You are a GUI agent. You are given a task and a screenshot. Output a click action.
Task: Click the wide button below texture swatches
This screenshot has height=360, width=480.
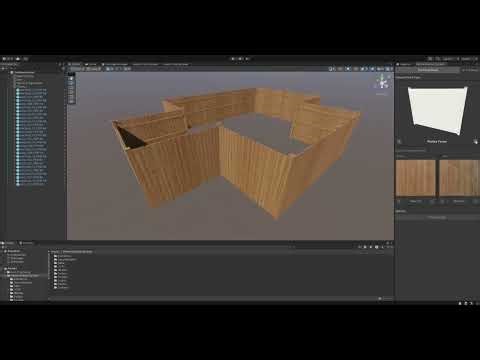(x=437, y=217)
